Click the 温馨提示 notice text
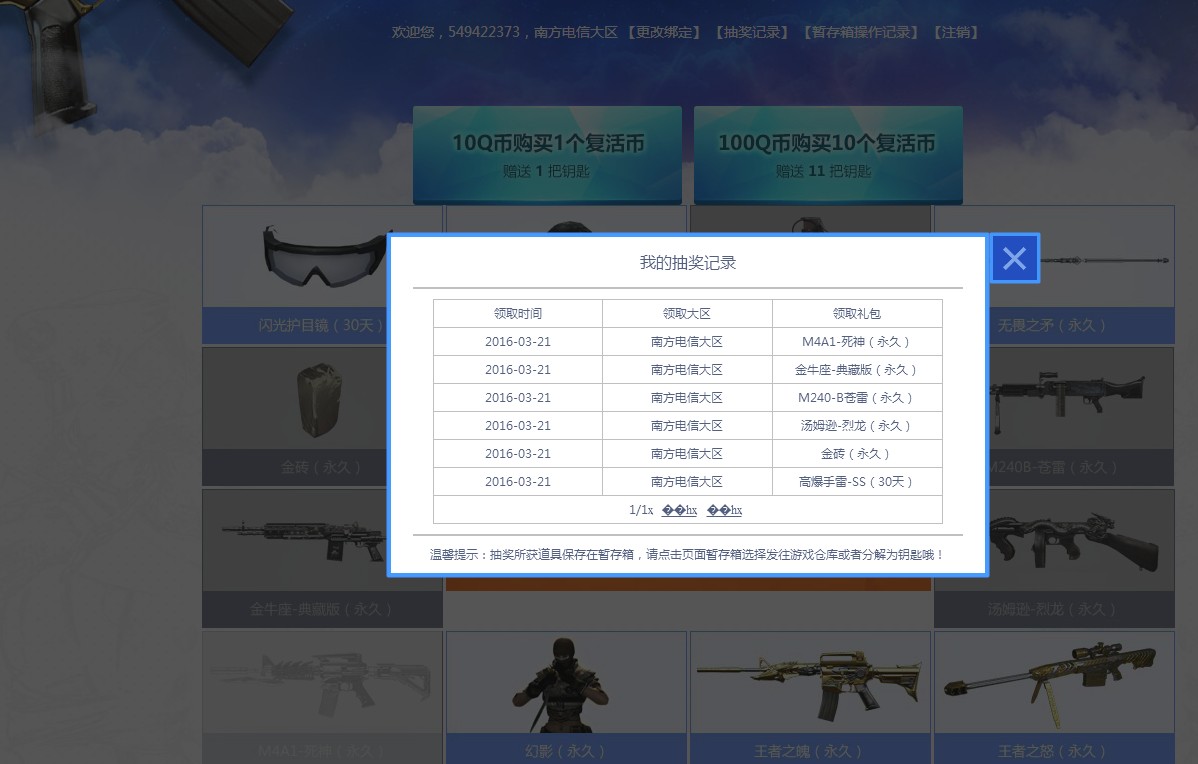 (x=687, y=555)
